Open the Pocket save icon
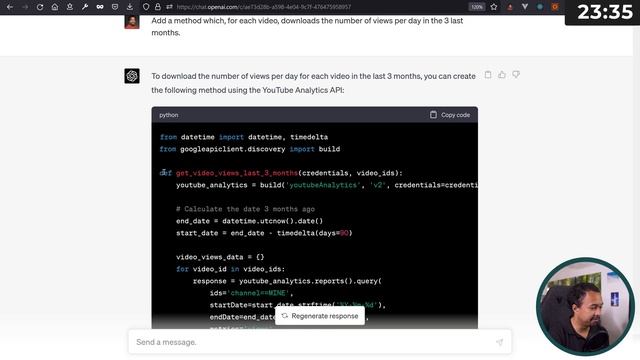 [x=115, y=7]
